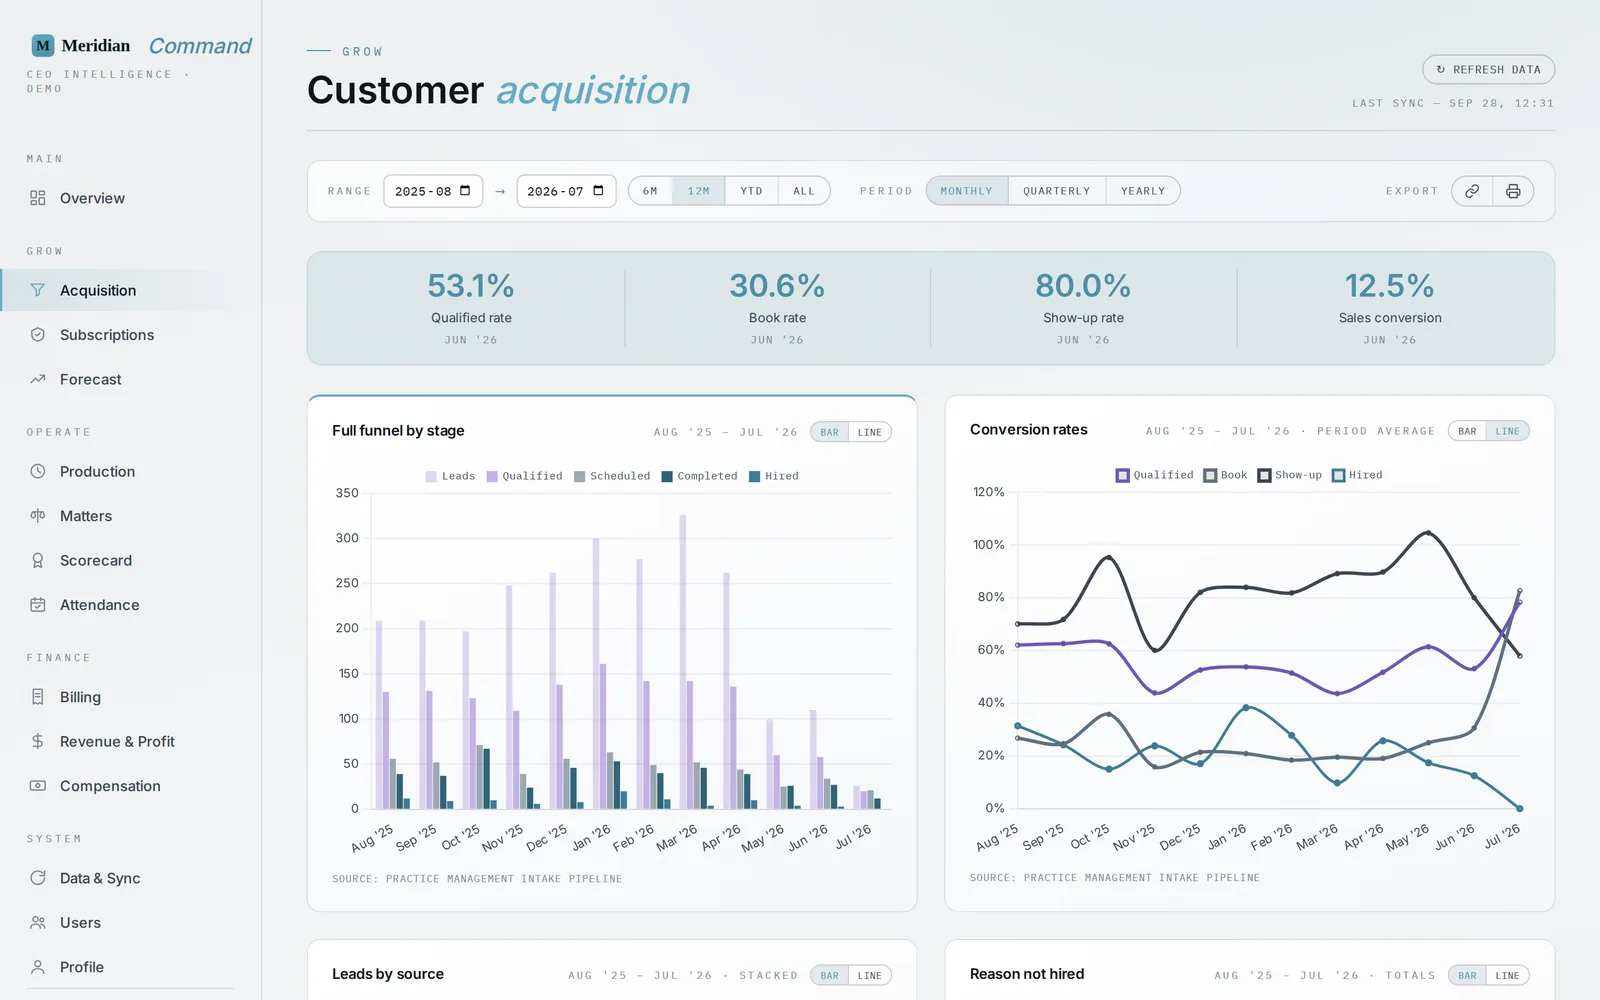Switch Conversion rates chart to Bar view
The height and width of the screenshot is (1000, 1600).
[x=1467, y=431]
